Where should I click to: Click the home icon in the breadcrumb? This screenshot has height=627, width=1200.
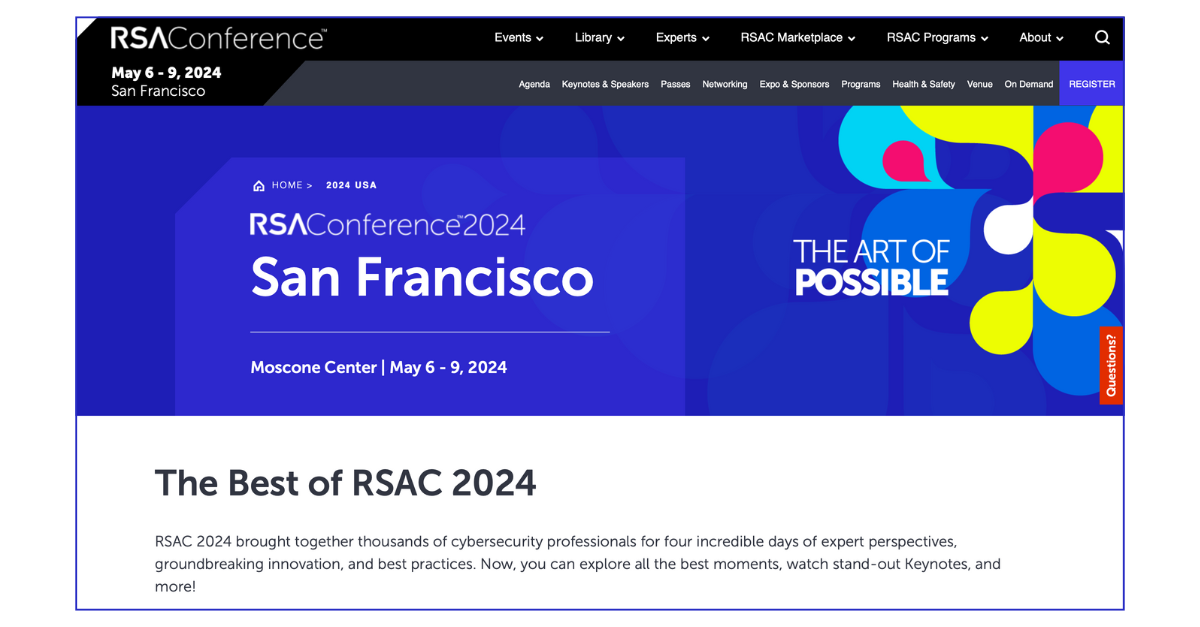click(258, 184)
